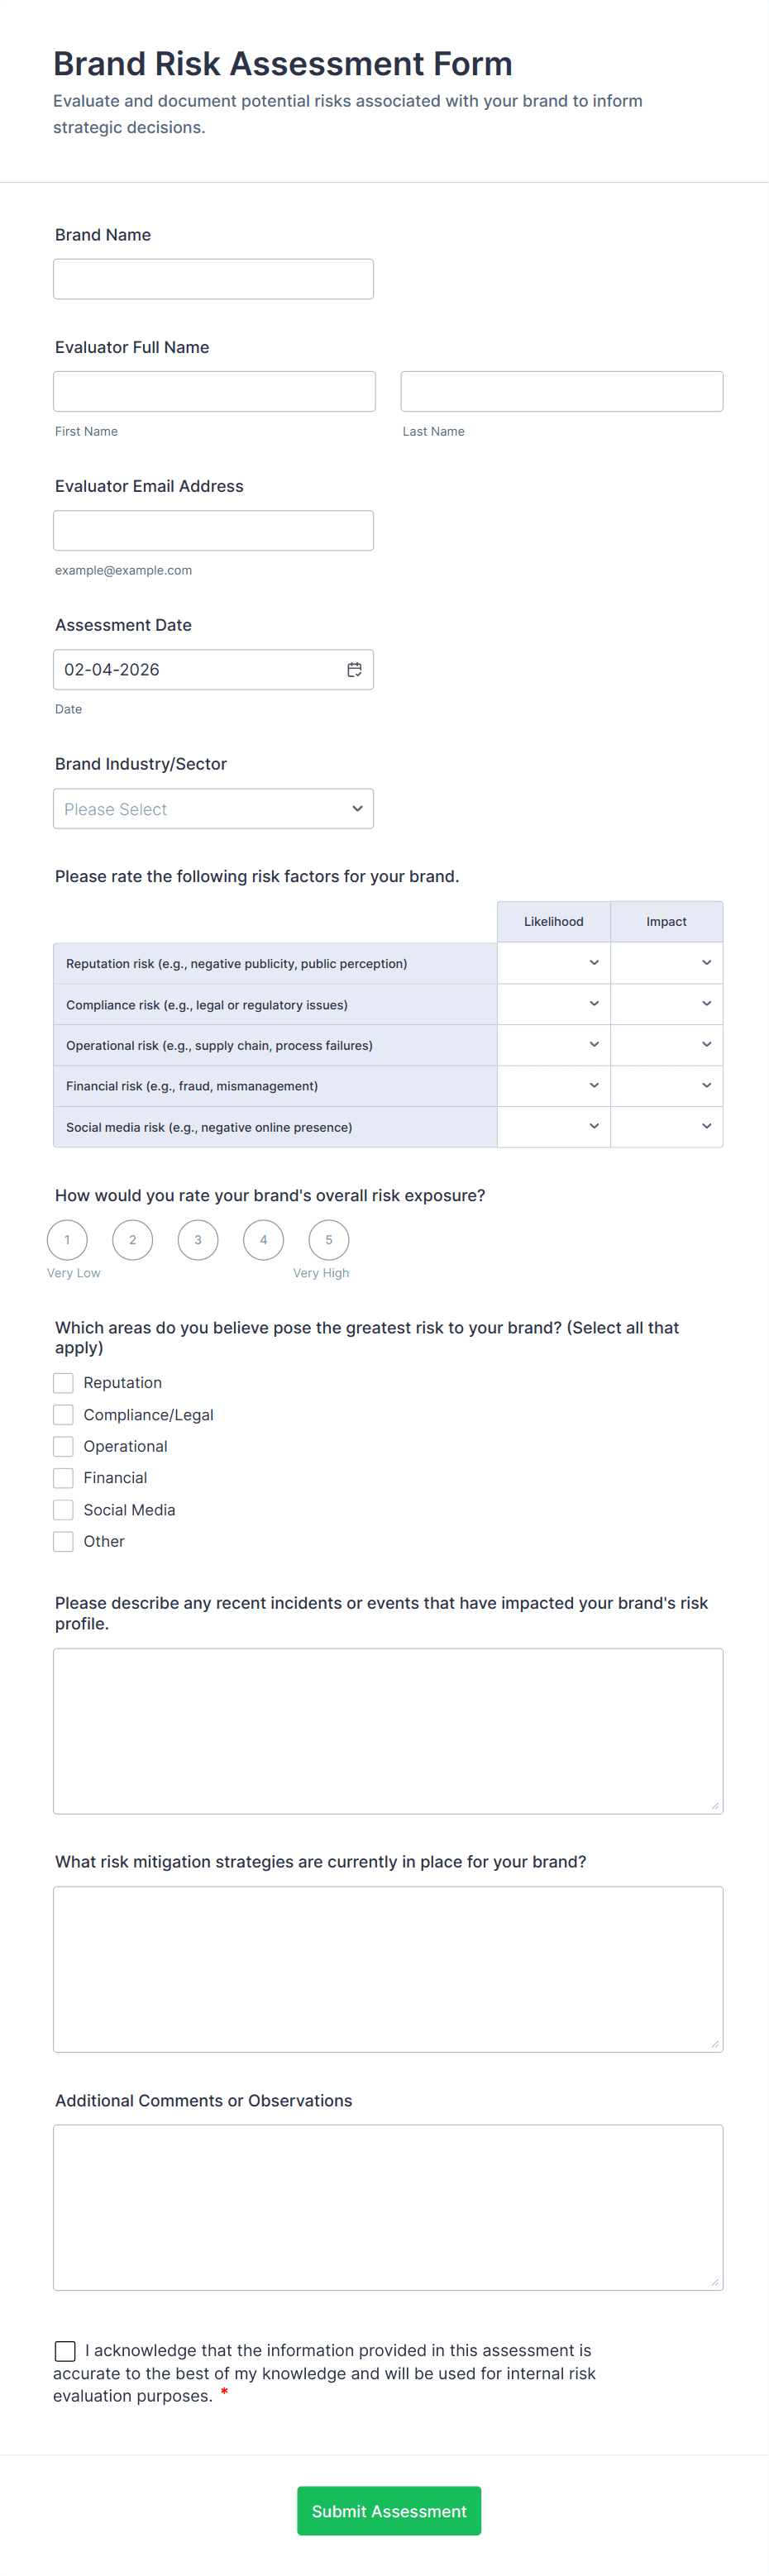The height and width of the screenshot is (2576, 769).
Task: Select the Other risk area checkbox
Action: (63, 1542)
